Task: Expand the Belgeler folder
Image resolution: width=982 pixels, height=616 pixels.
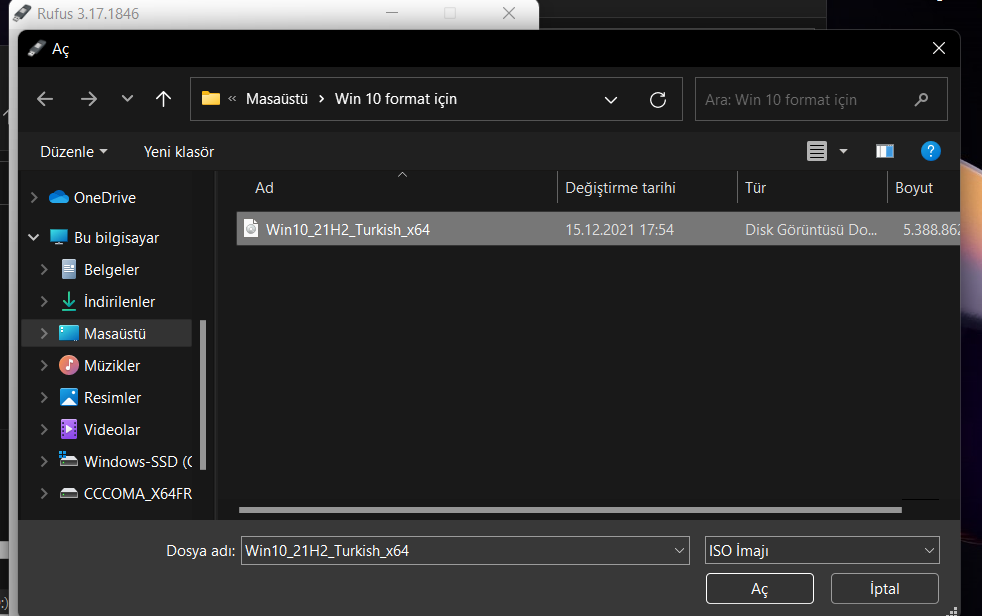Action: [x=44, y=269]
